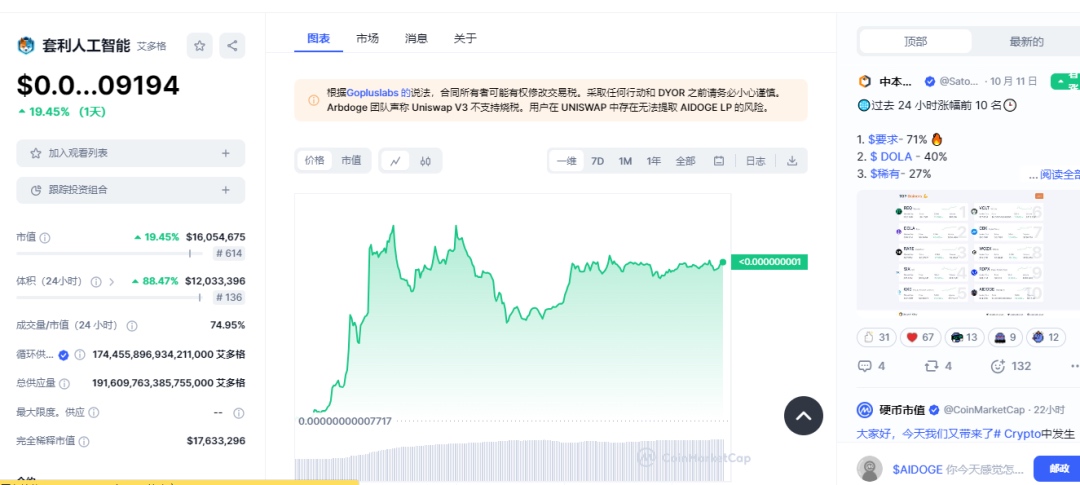Screen dimensions: 1080x485
Task: Open the calendar date range picker
Action: coord(719,161)
